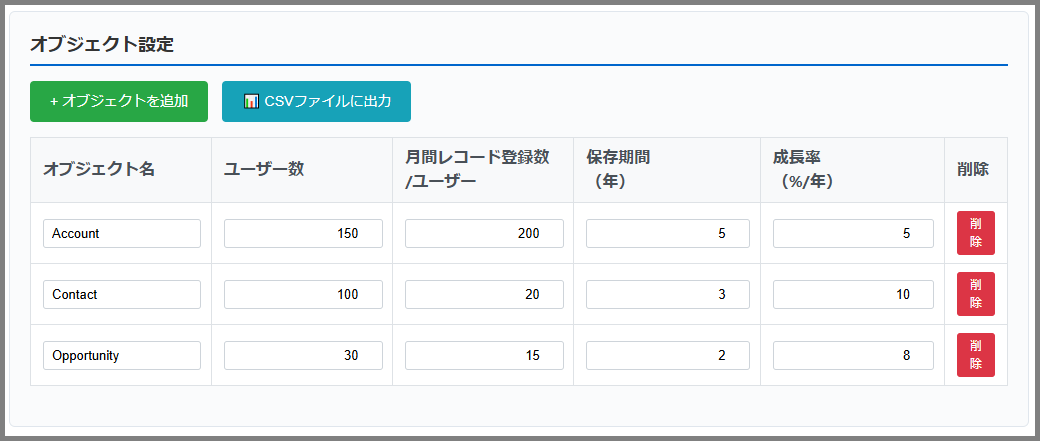Delete the Account row
1040x441 pixels.
tap(976, 233)
